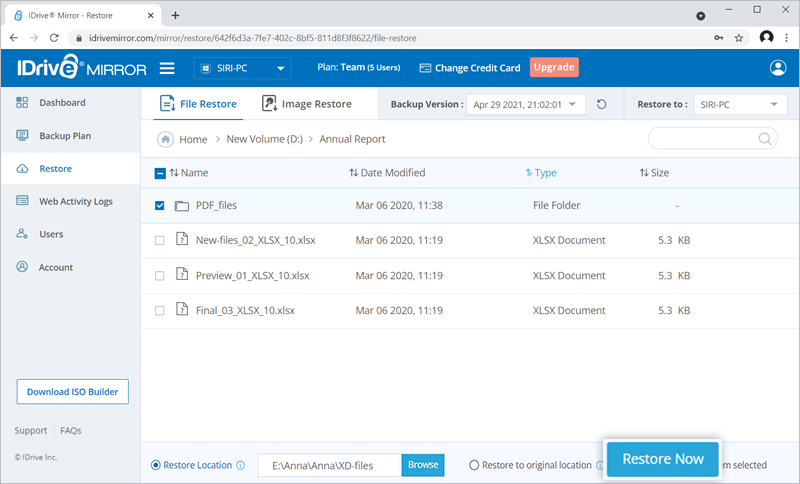Image resolution: width=800 pixels, height=484 pixels.
Task: Click the restore path field E:\Anna\Anna\XD-files
Action: [330, 465]
